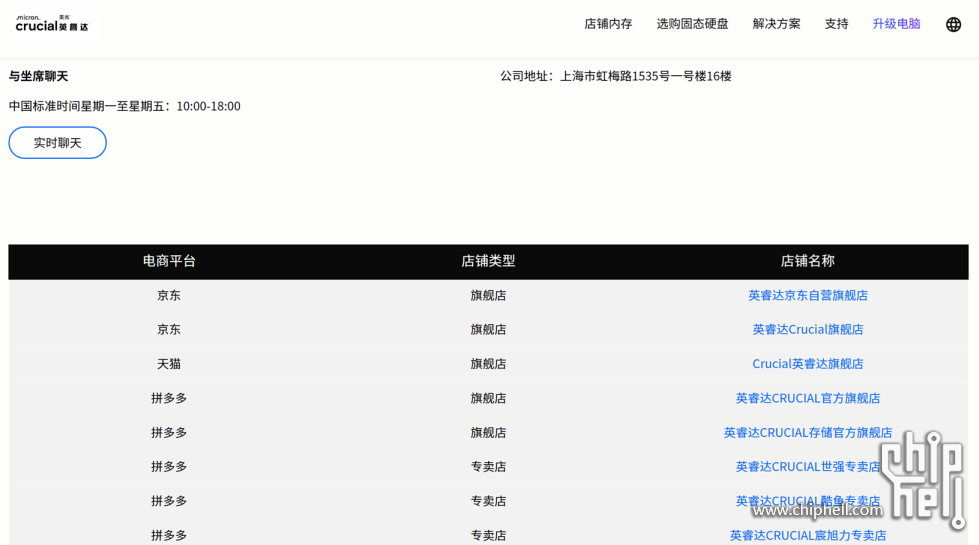
Task: Open the 升级电脑 menu item
Action: click(896, 24)
